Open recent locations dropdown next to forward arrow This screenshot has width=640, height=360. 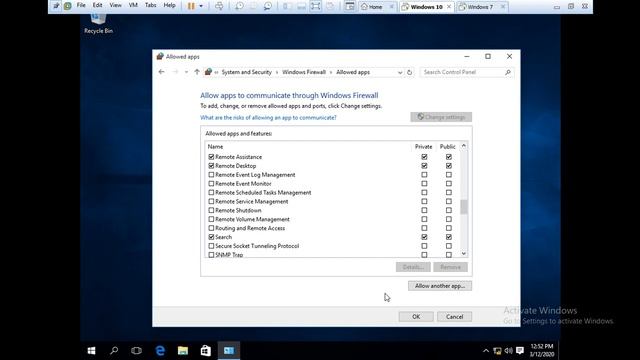point(186,72)
